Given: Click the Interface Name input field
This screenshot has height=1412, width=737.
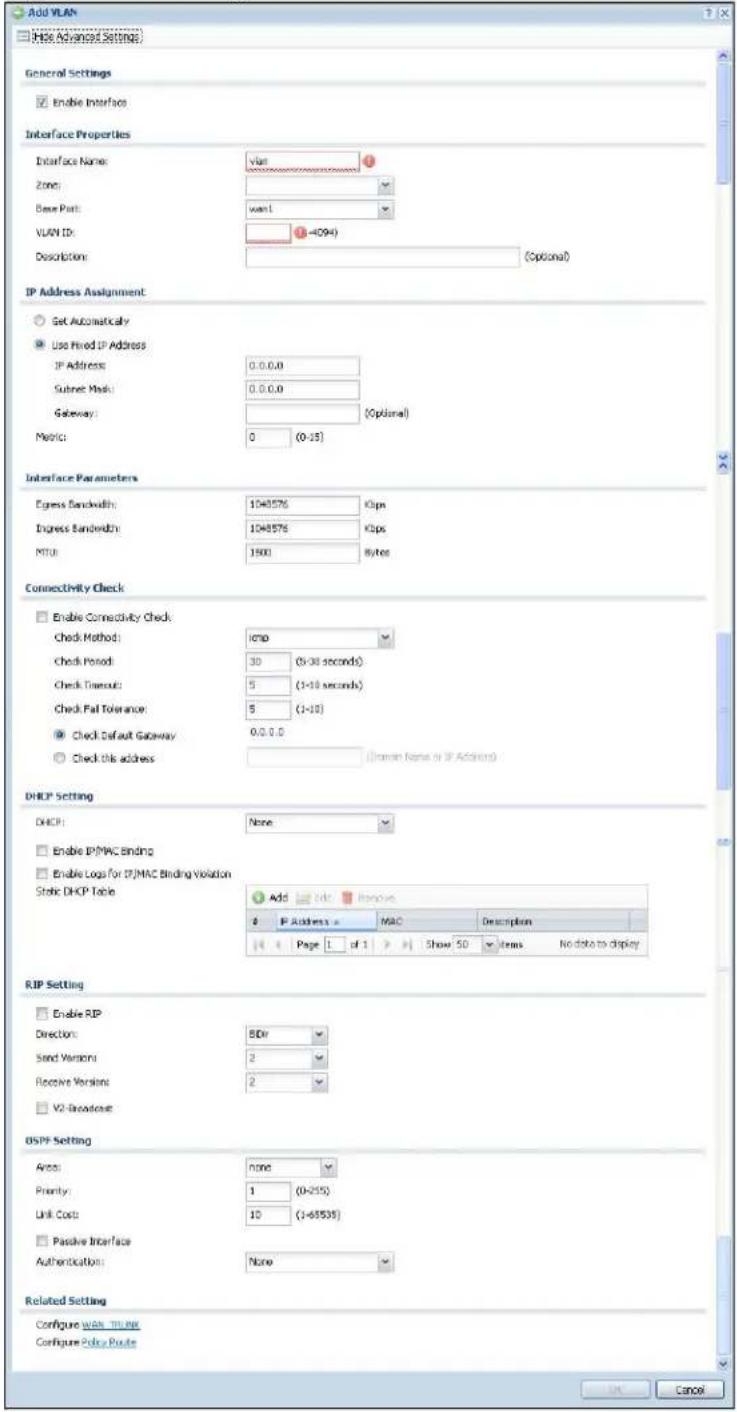Looking at the screenshot, I should [x=302, y=160].
